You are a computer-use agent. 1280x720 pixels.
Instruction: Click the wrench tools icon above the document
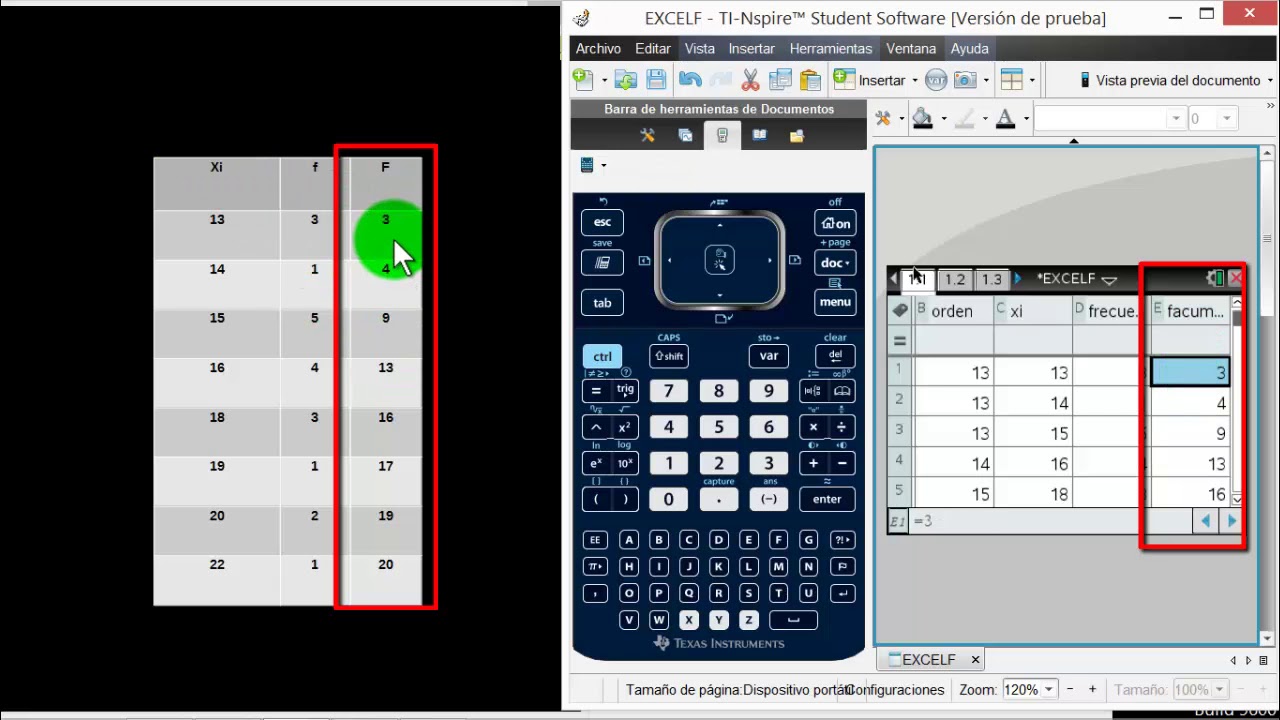coord(882,119)
